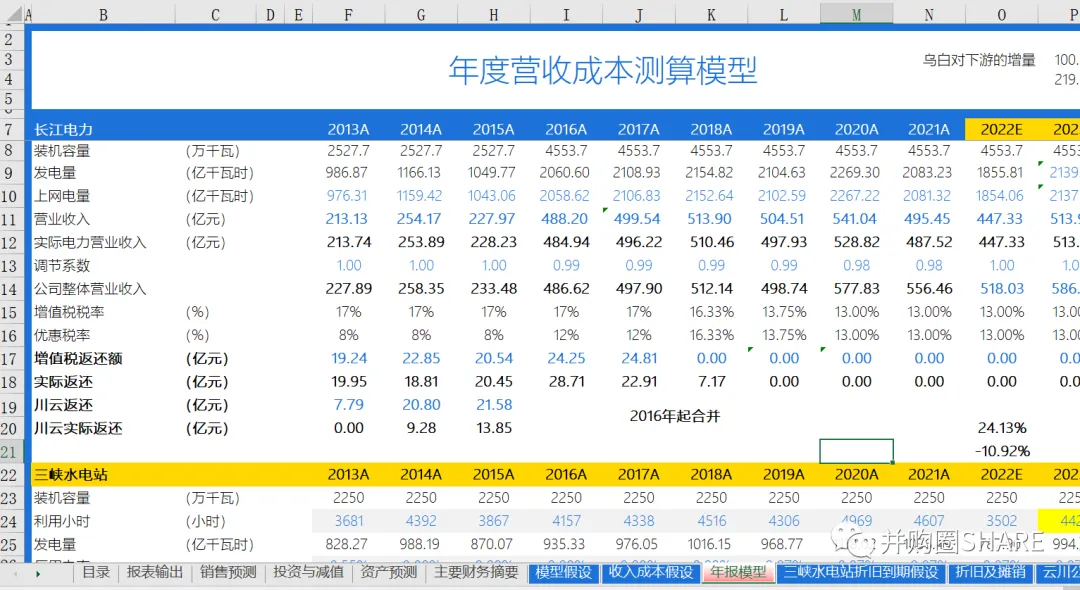Select column C header

(x=215, y=14)
